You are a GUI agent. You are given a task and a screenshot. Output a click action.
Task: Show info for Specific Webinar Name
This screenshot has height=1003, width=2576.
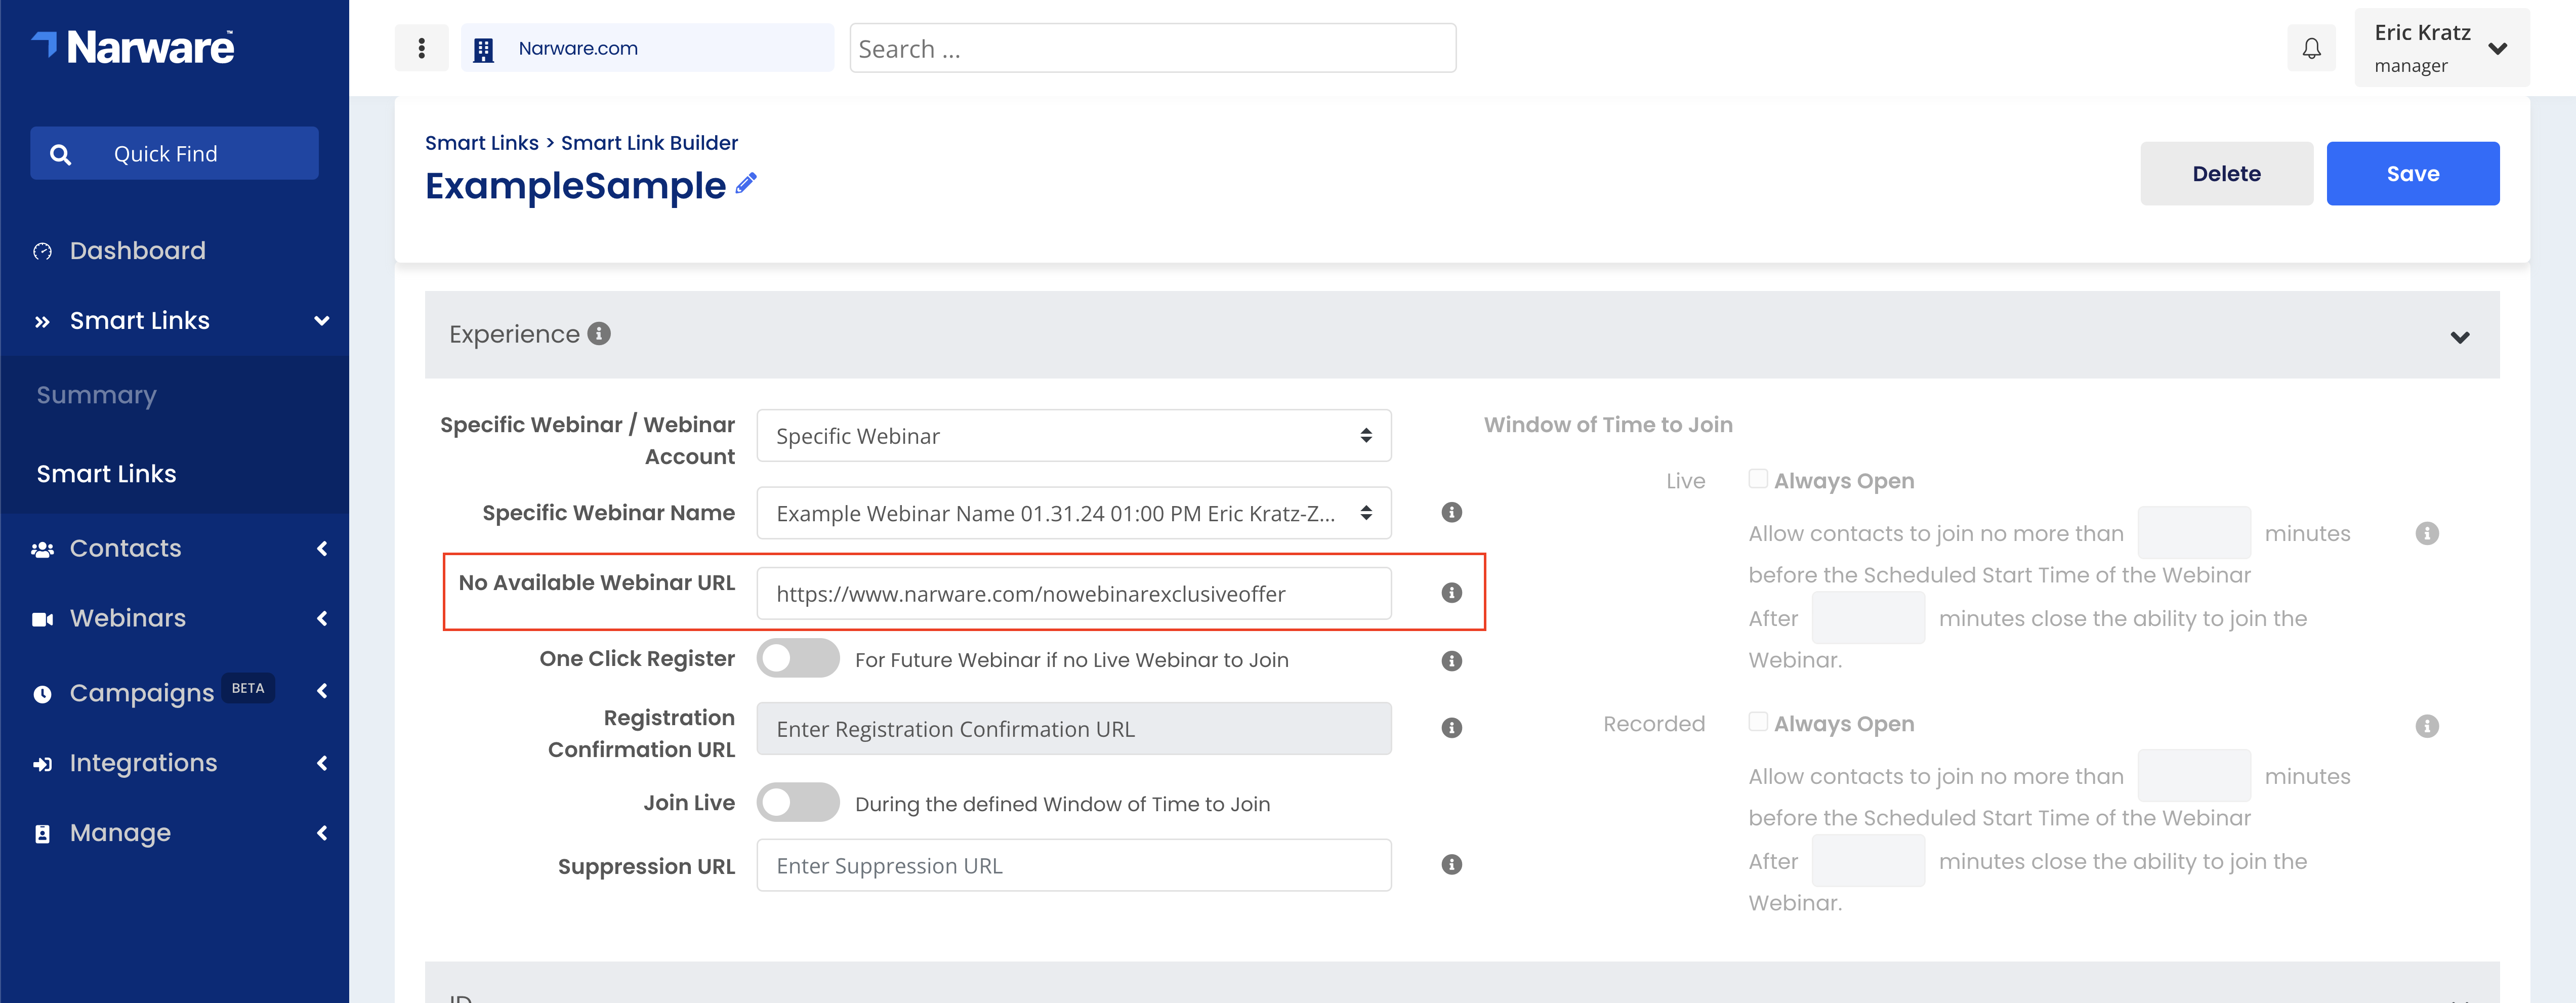[x=1452, y=513]
